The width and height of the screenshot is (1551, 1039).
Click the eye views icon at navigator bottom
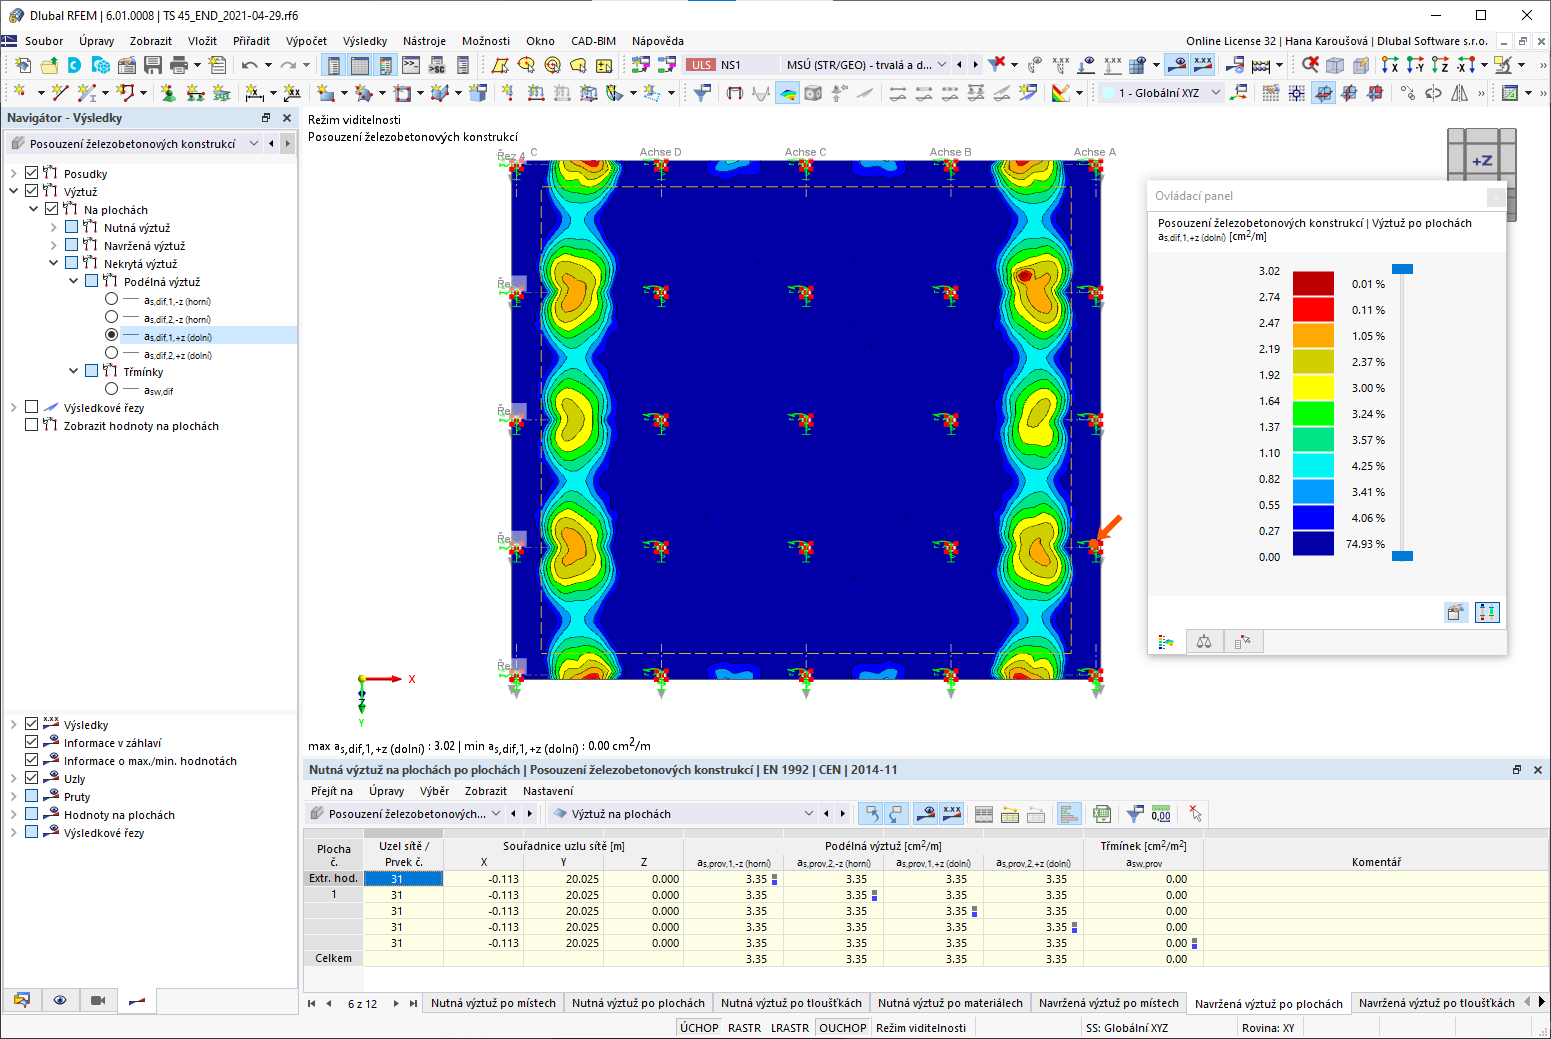click(x=60, y=1000)
